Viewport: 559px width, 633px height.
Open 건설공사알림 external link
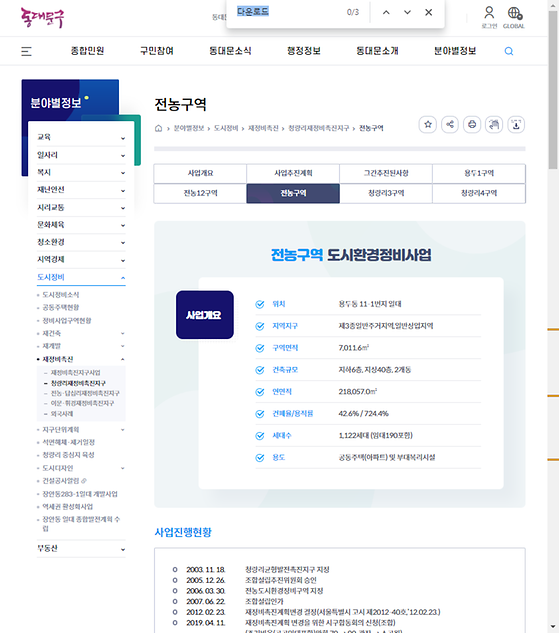(65, 481)
